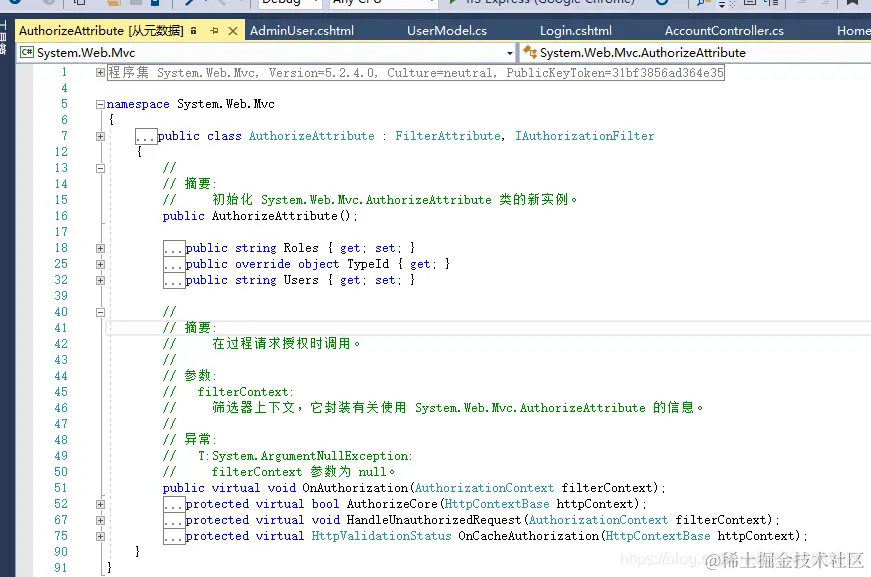Collapse the namespace System.Web.Mvc block
Image resolution: width=871 pixels, height=577 pixels.
point(101,104)
